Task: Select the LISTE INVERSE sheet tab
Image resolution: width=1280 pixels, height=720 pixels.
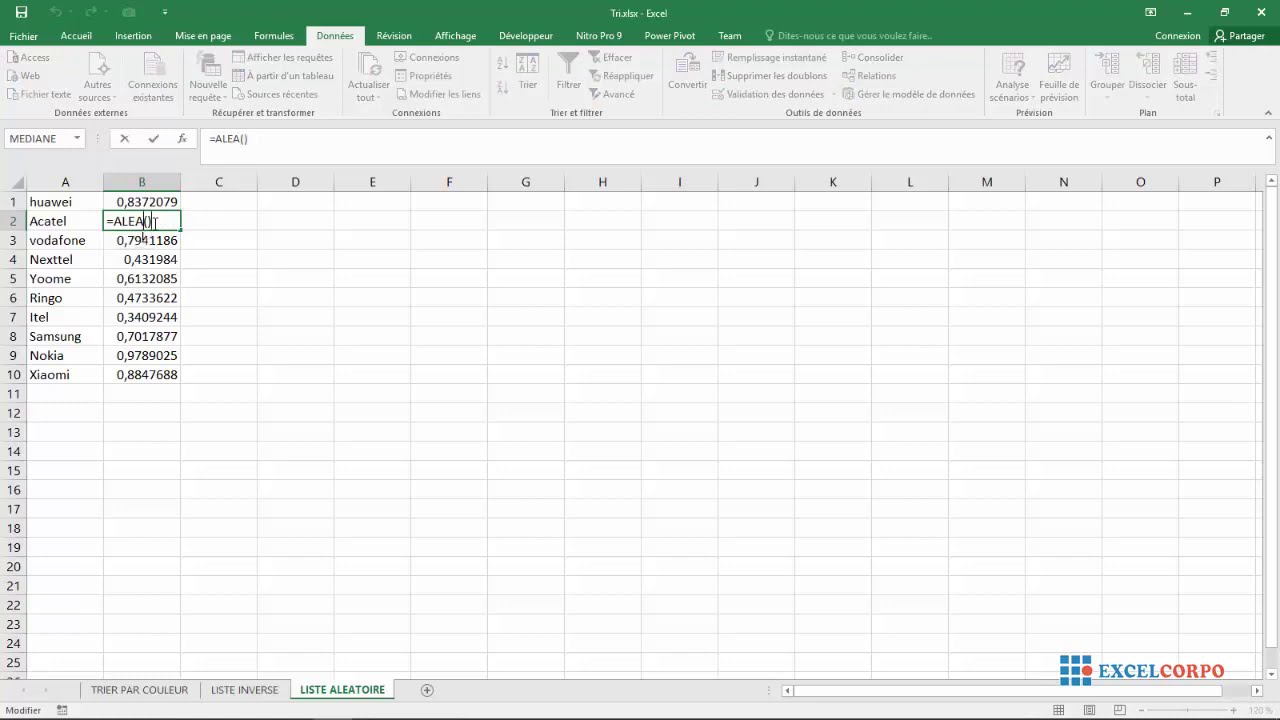Action: tap(244, 689)
